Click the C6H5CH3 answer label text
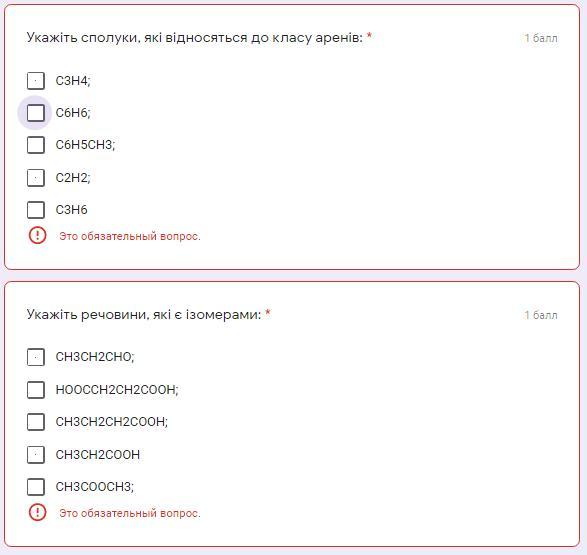The image size is (587, 555). point(85,145)
